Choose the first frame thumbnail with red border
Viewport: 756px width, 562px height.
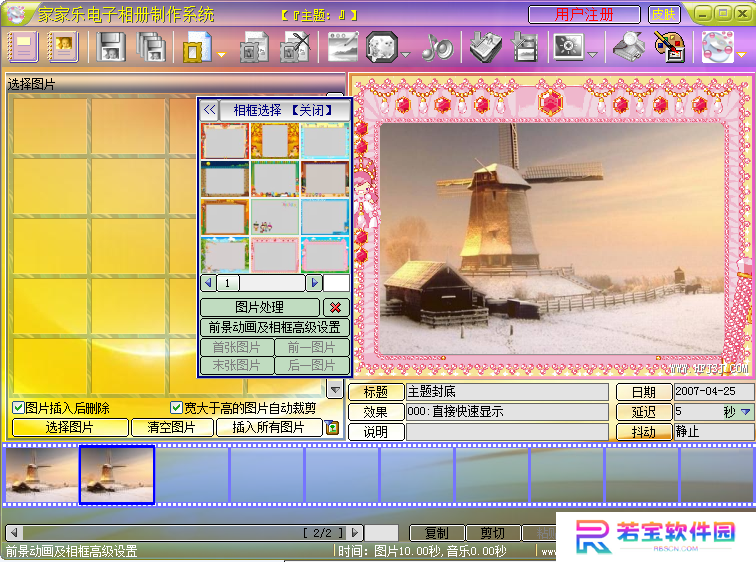[225, 141]
